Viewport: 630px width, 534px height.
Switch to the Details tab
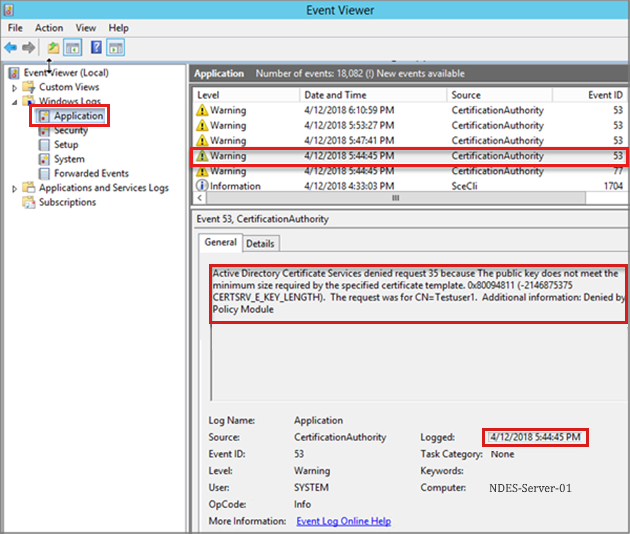pyautogui.click(x=260, y=243)
